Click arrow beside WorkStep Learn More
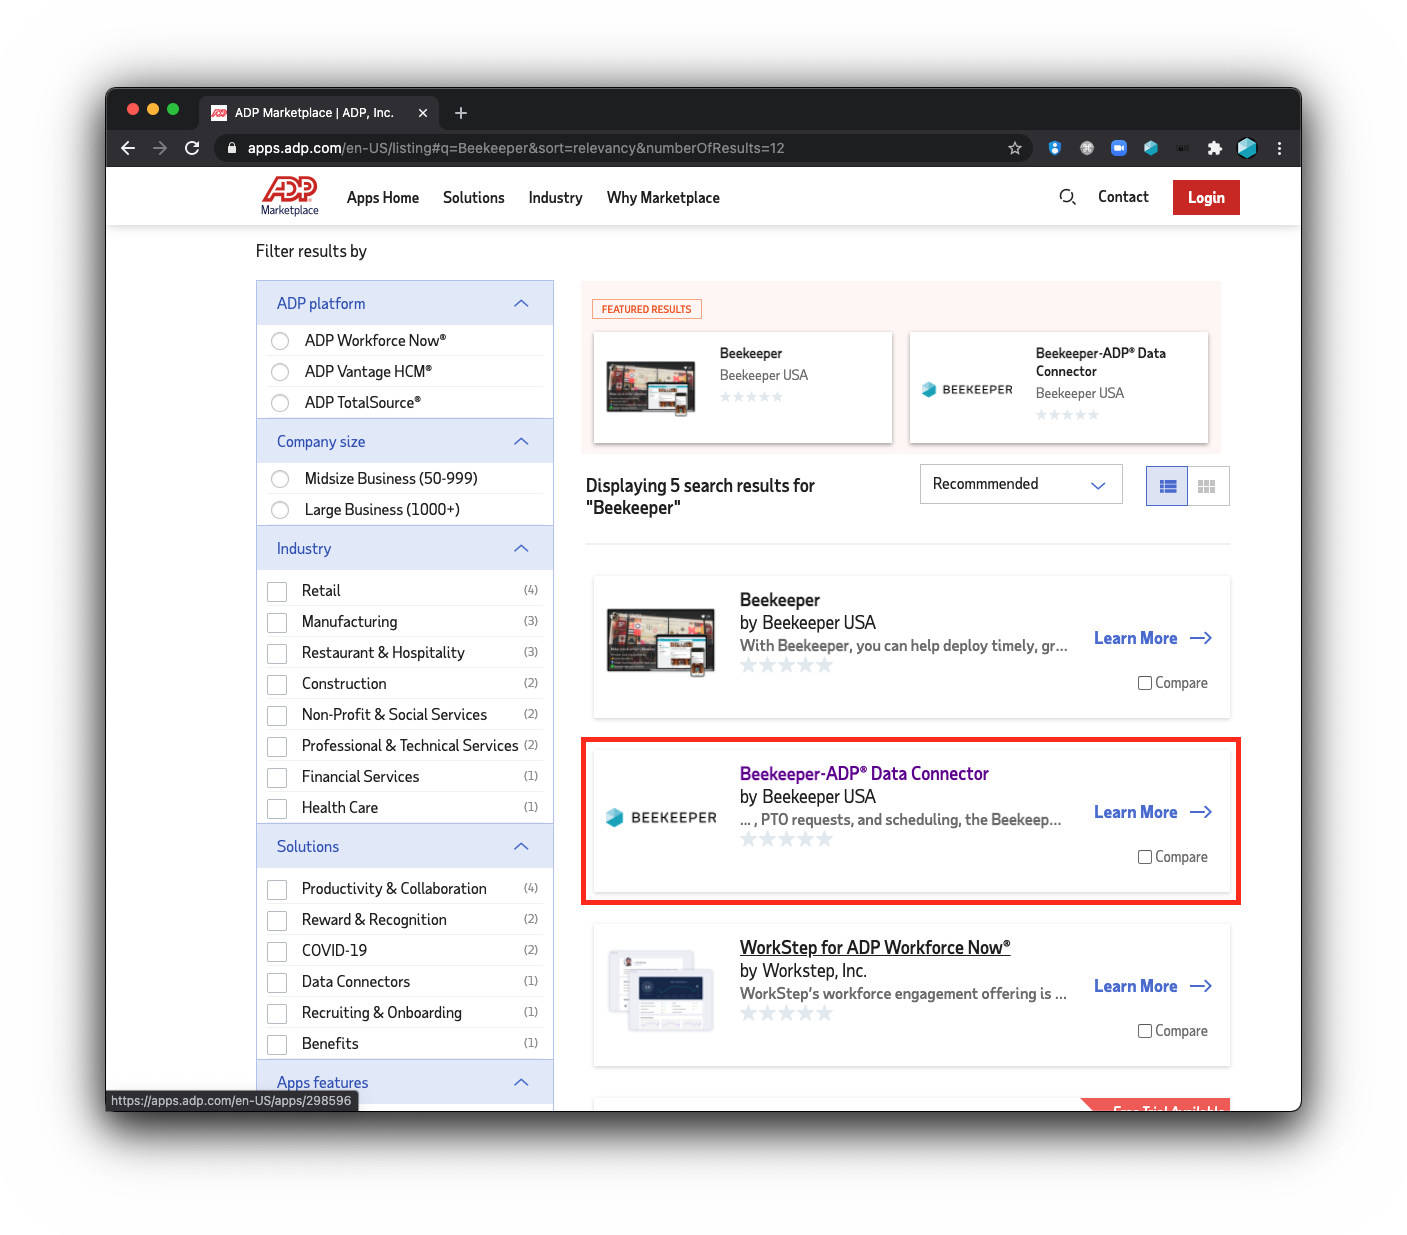 [1201, 986]
